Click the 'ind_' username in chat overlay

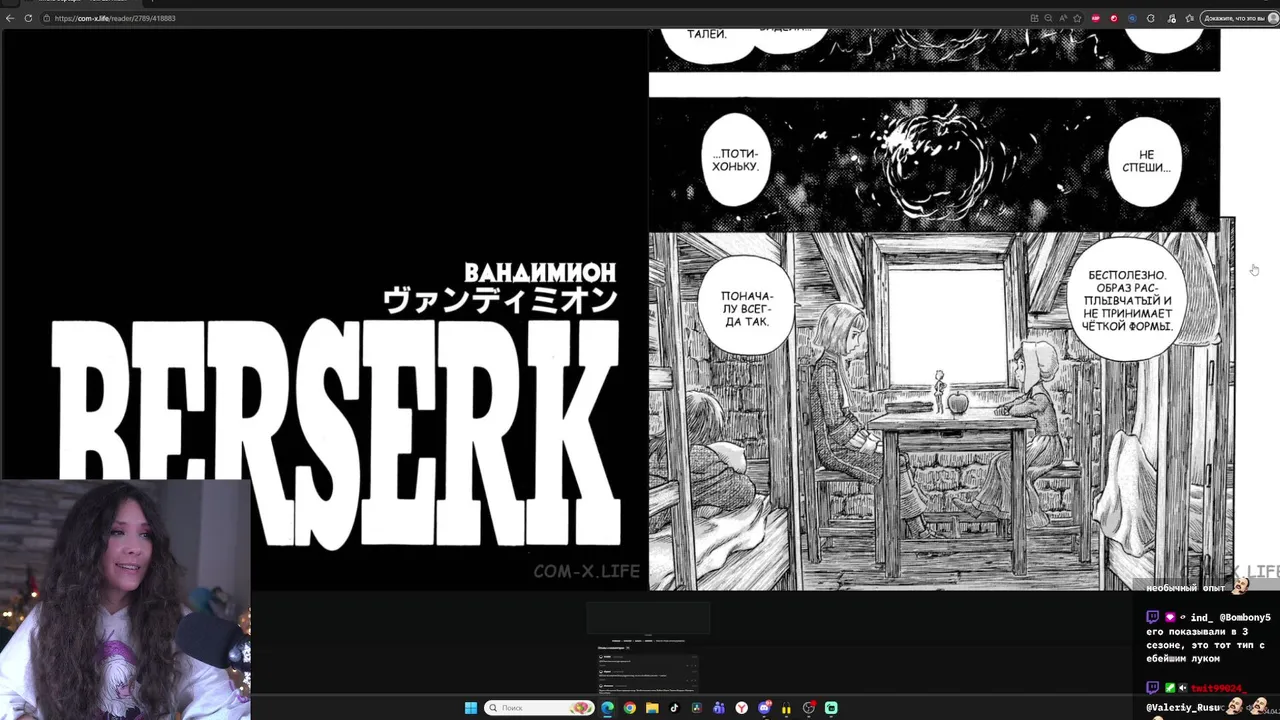pos(1201,618)
